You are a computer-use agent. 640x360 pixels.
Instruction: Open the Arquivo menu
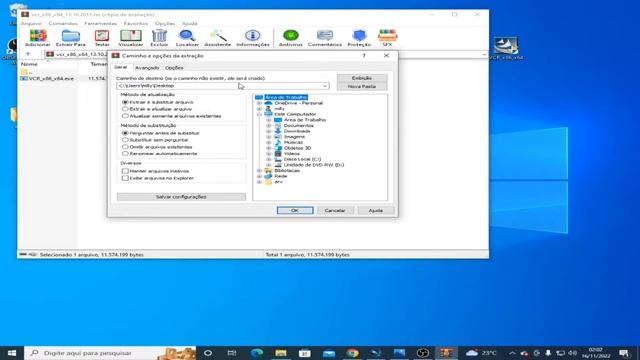[x=31, y=23]
